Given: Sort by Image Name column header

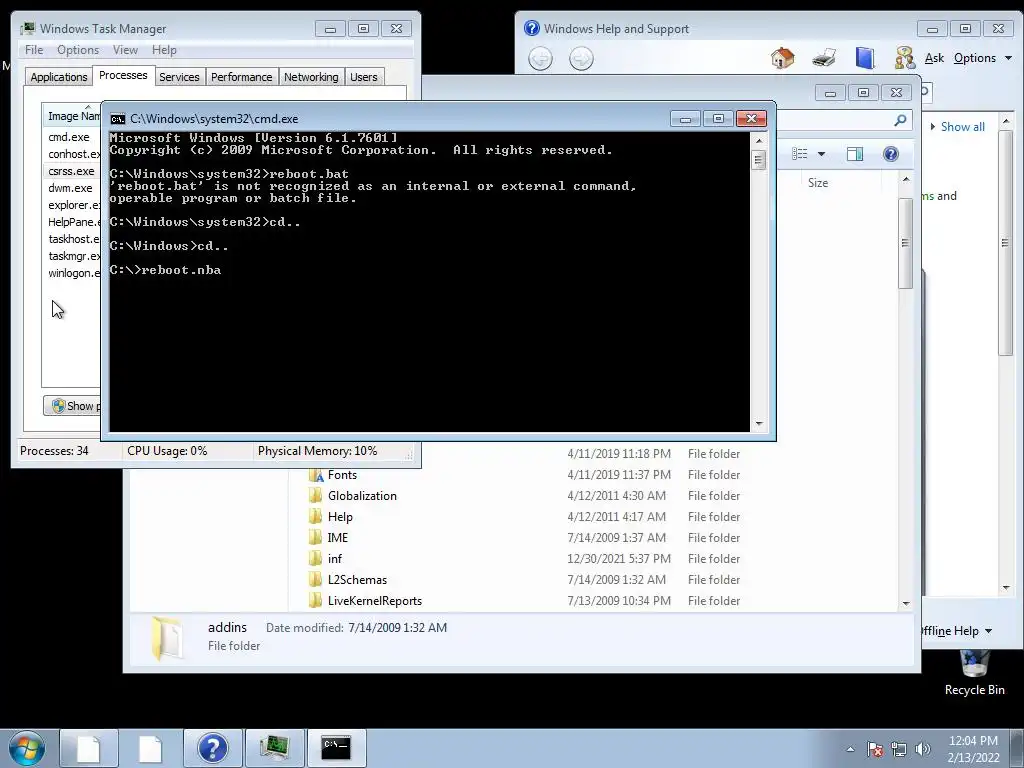Looking at the screenshot, I should [x=72, y=116].
